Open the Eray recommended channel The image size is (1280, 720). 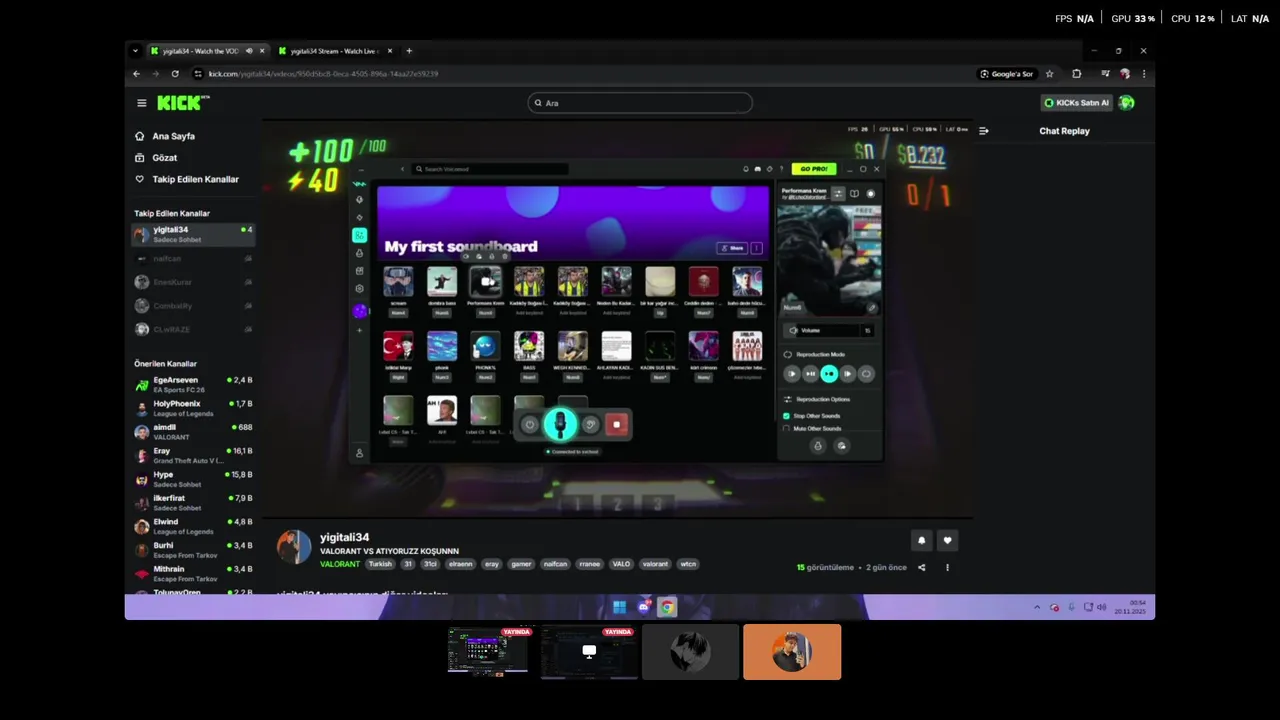coord(193,455)
